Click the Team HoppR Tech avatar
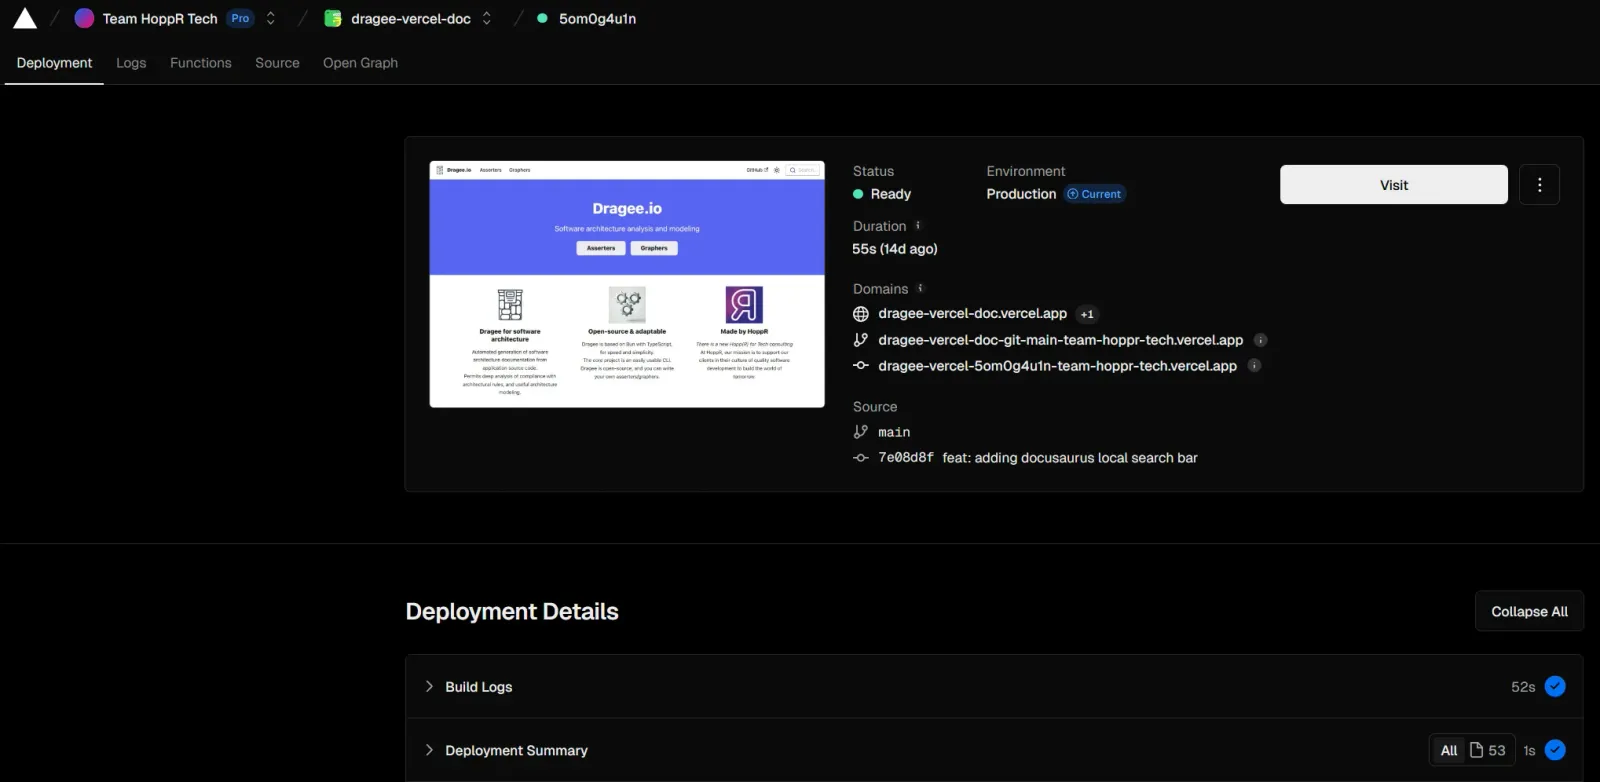The width and height of the screenshot is (1600, 782). pos(84,19)
